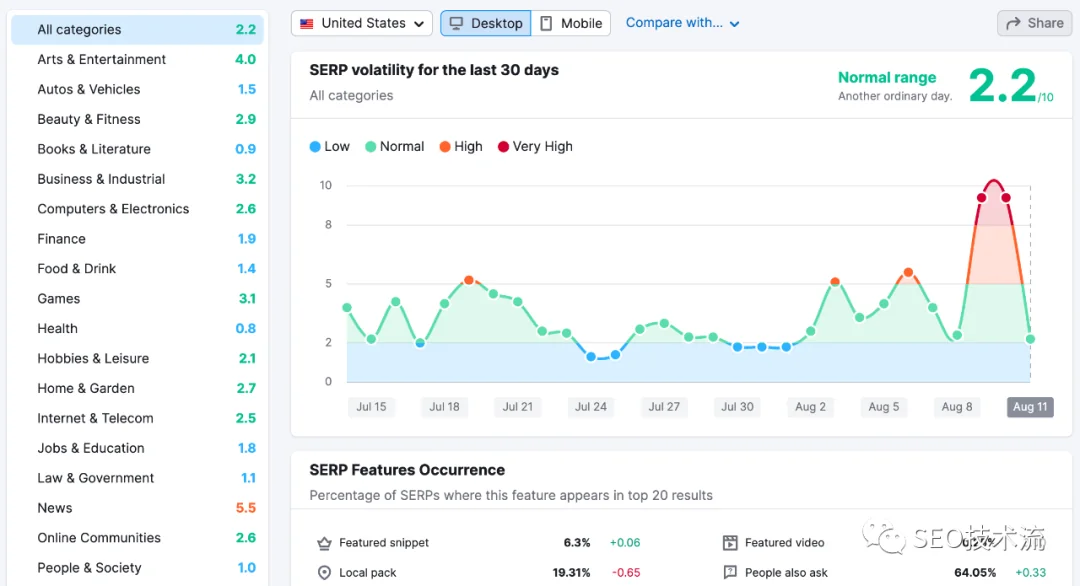This screenshot has height=586, width=1080.
Task: Click the Featured snippet 6.3% value
Action: [577, 543]
